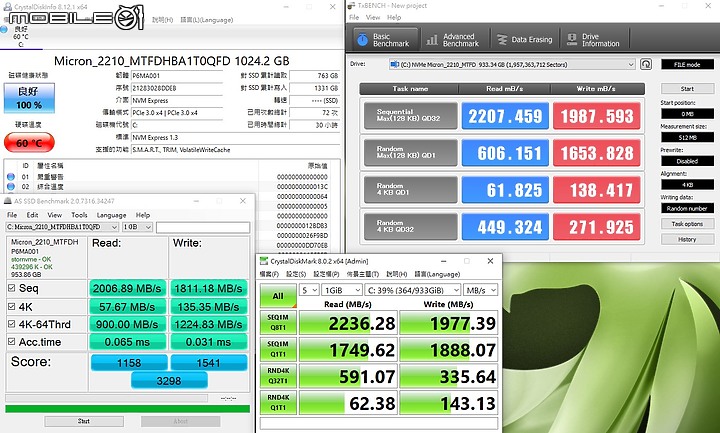This screenshot has height=433, width=720.
Task: Open AS SSD drive dropdown Micron_2210
Action: [x=62, y=227]
